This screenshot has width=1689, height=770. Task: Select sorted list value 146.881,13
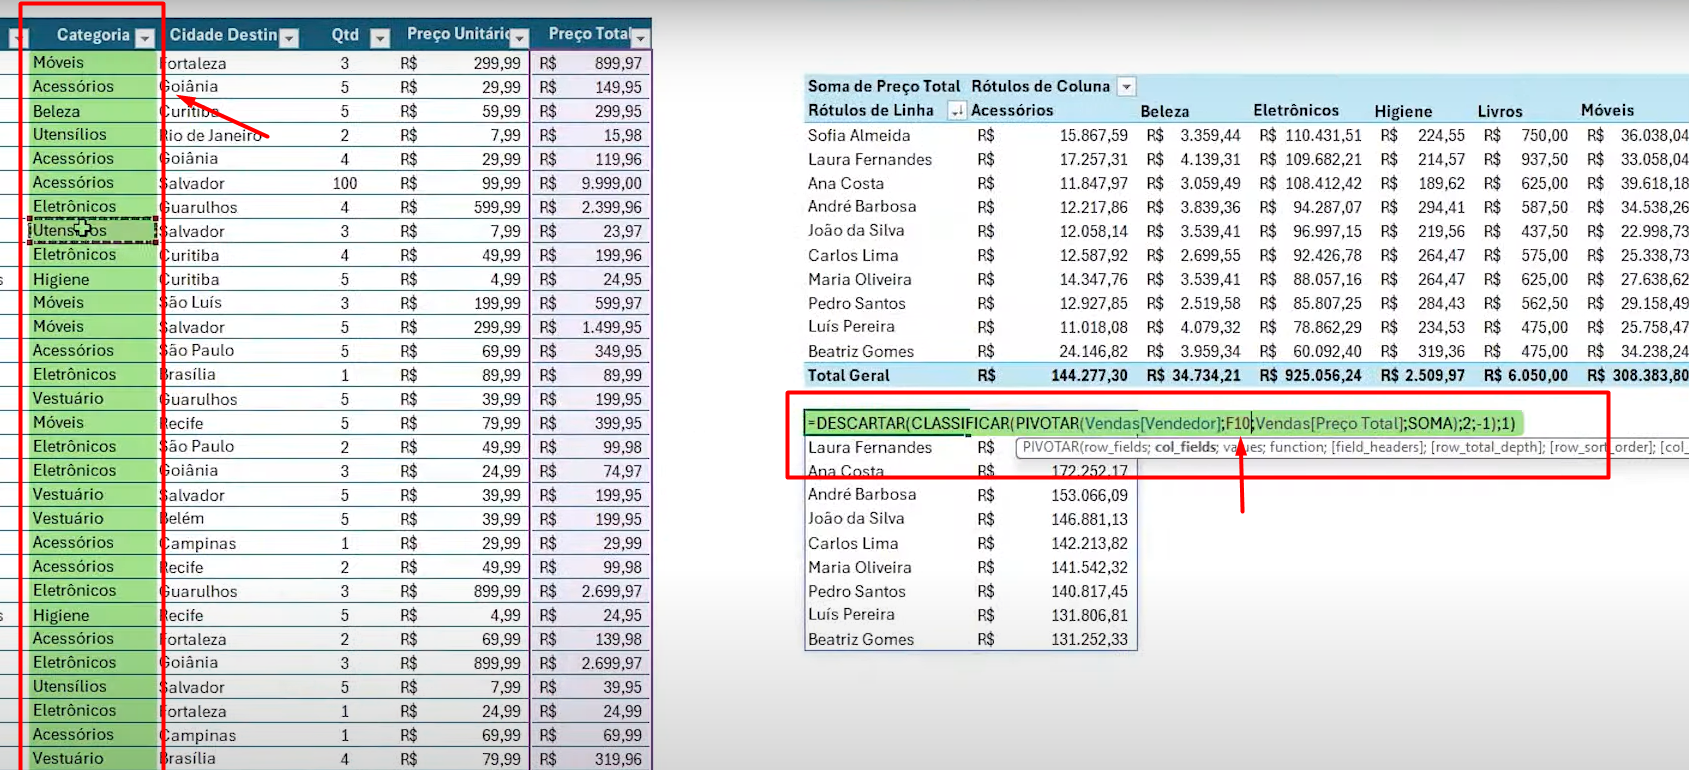(x=1089, y=519)
